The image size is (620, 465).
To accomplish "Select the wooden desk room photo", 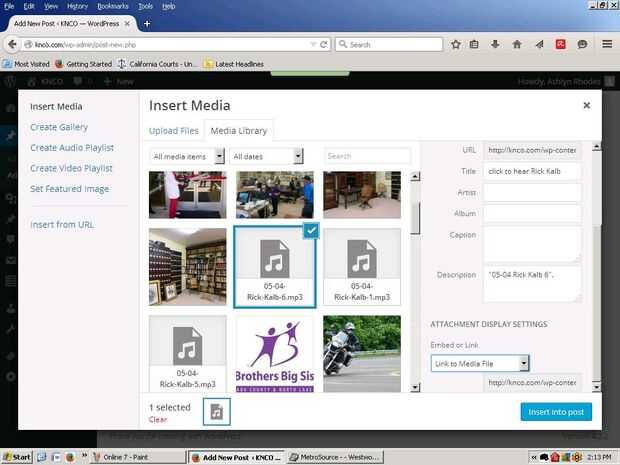I will coord(362,195).
